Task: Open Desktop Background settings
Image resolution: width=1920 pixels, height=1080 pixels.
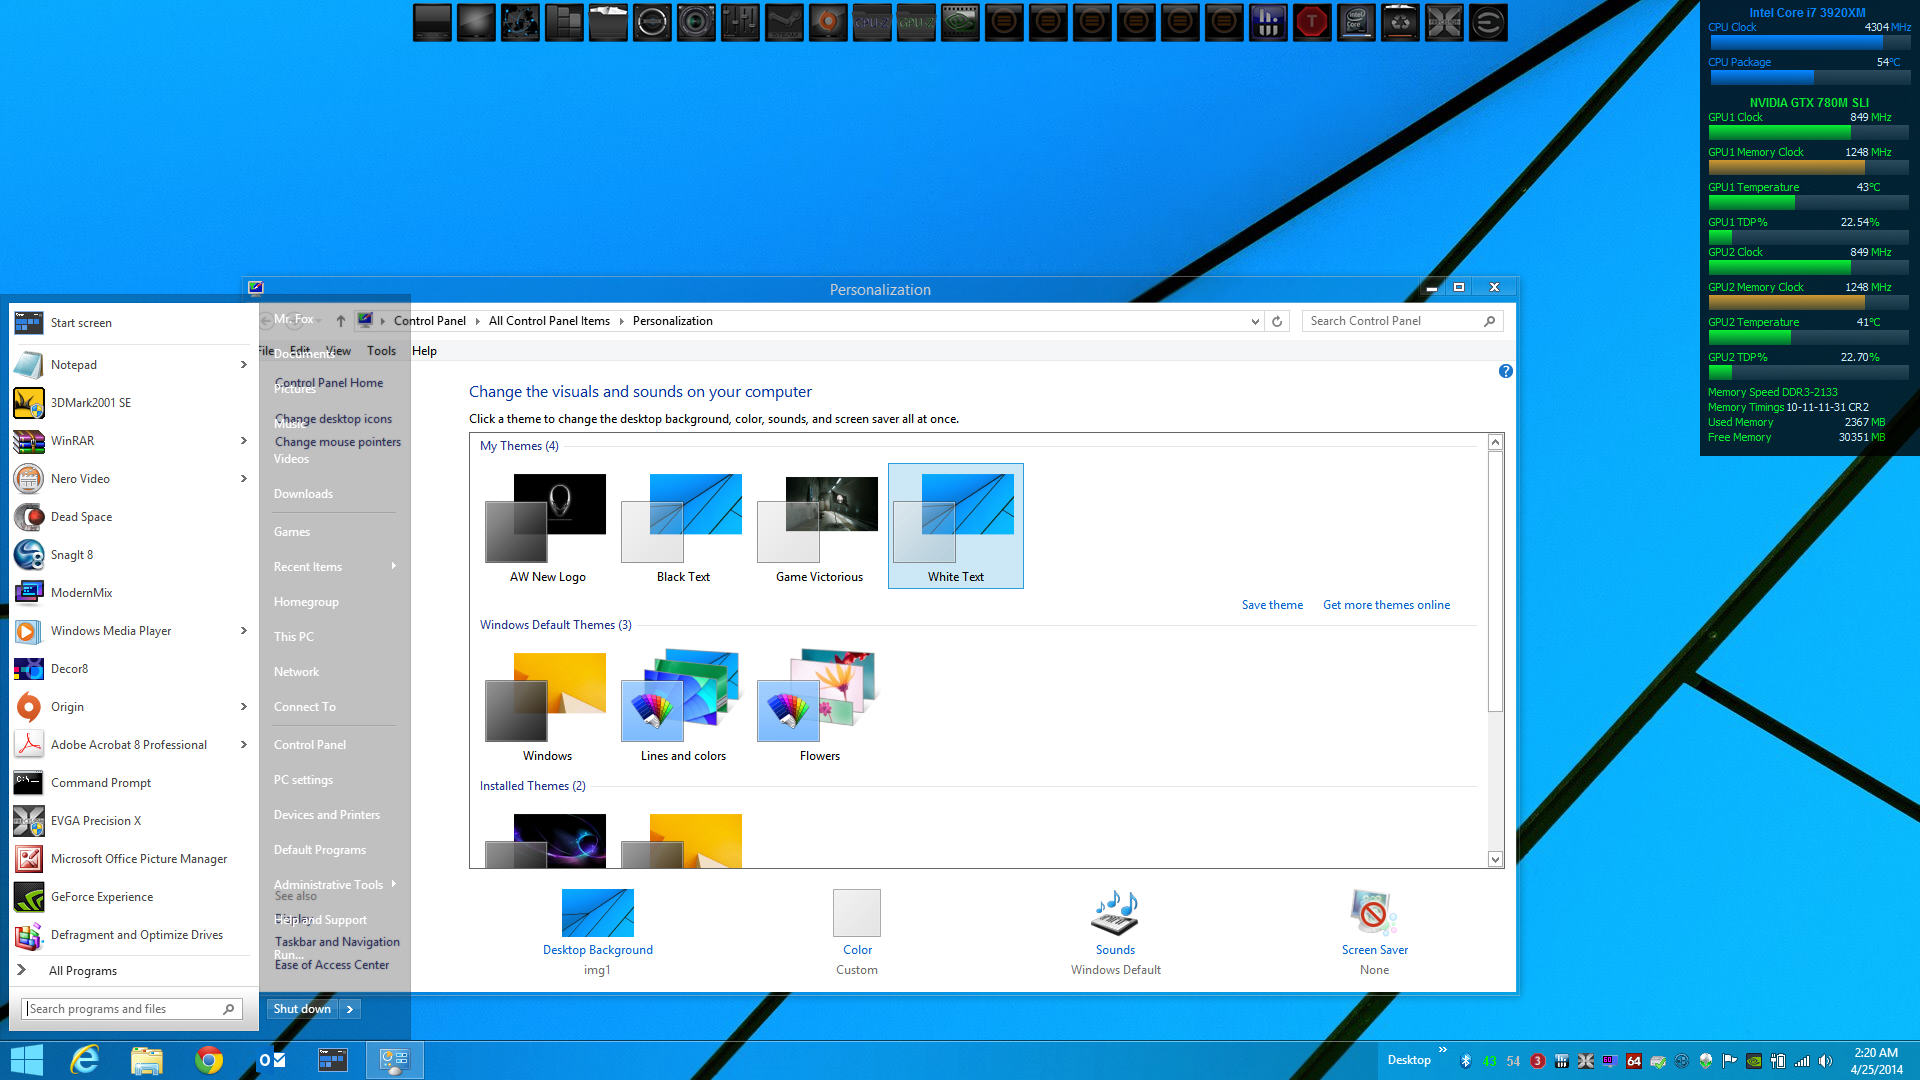Action: [597, 913]
